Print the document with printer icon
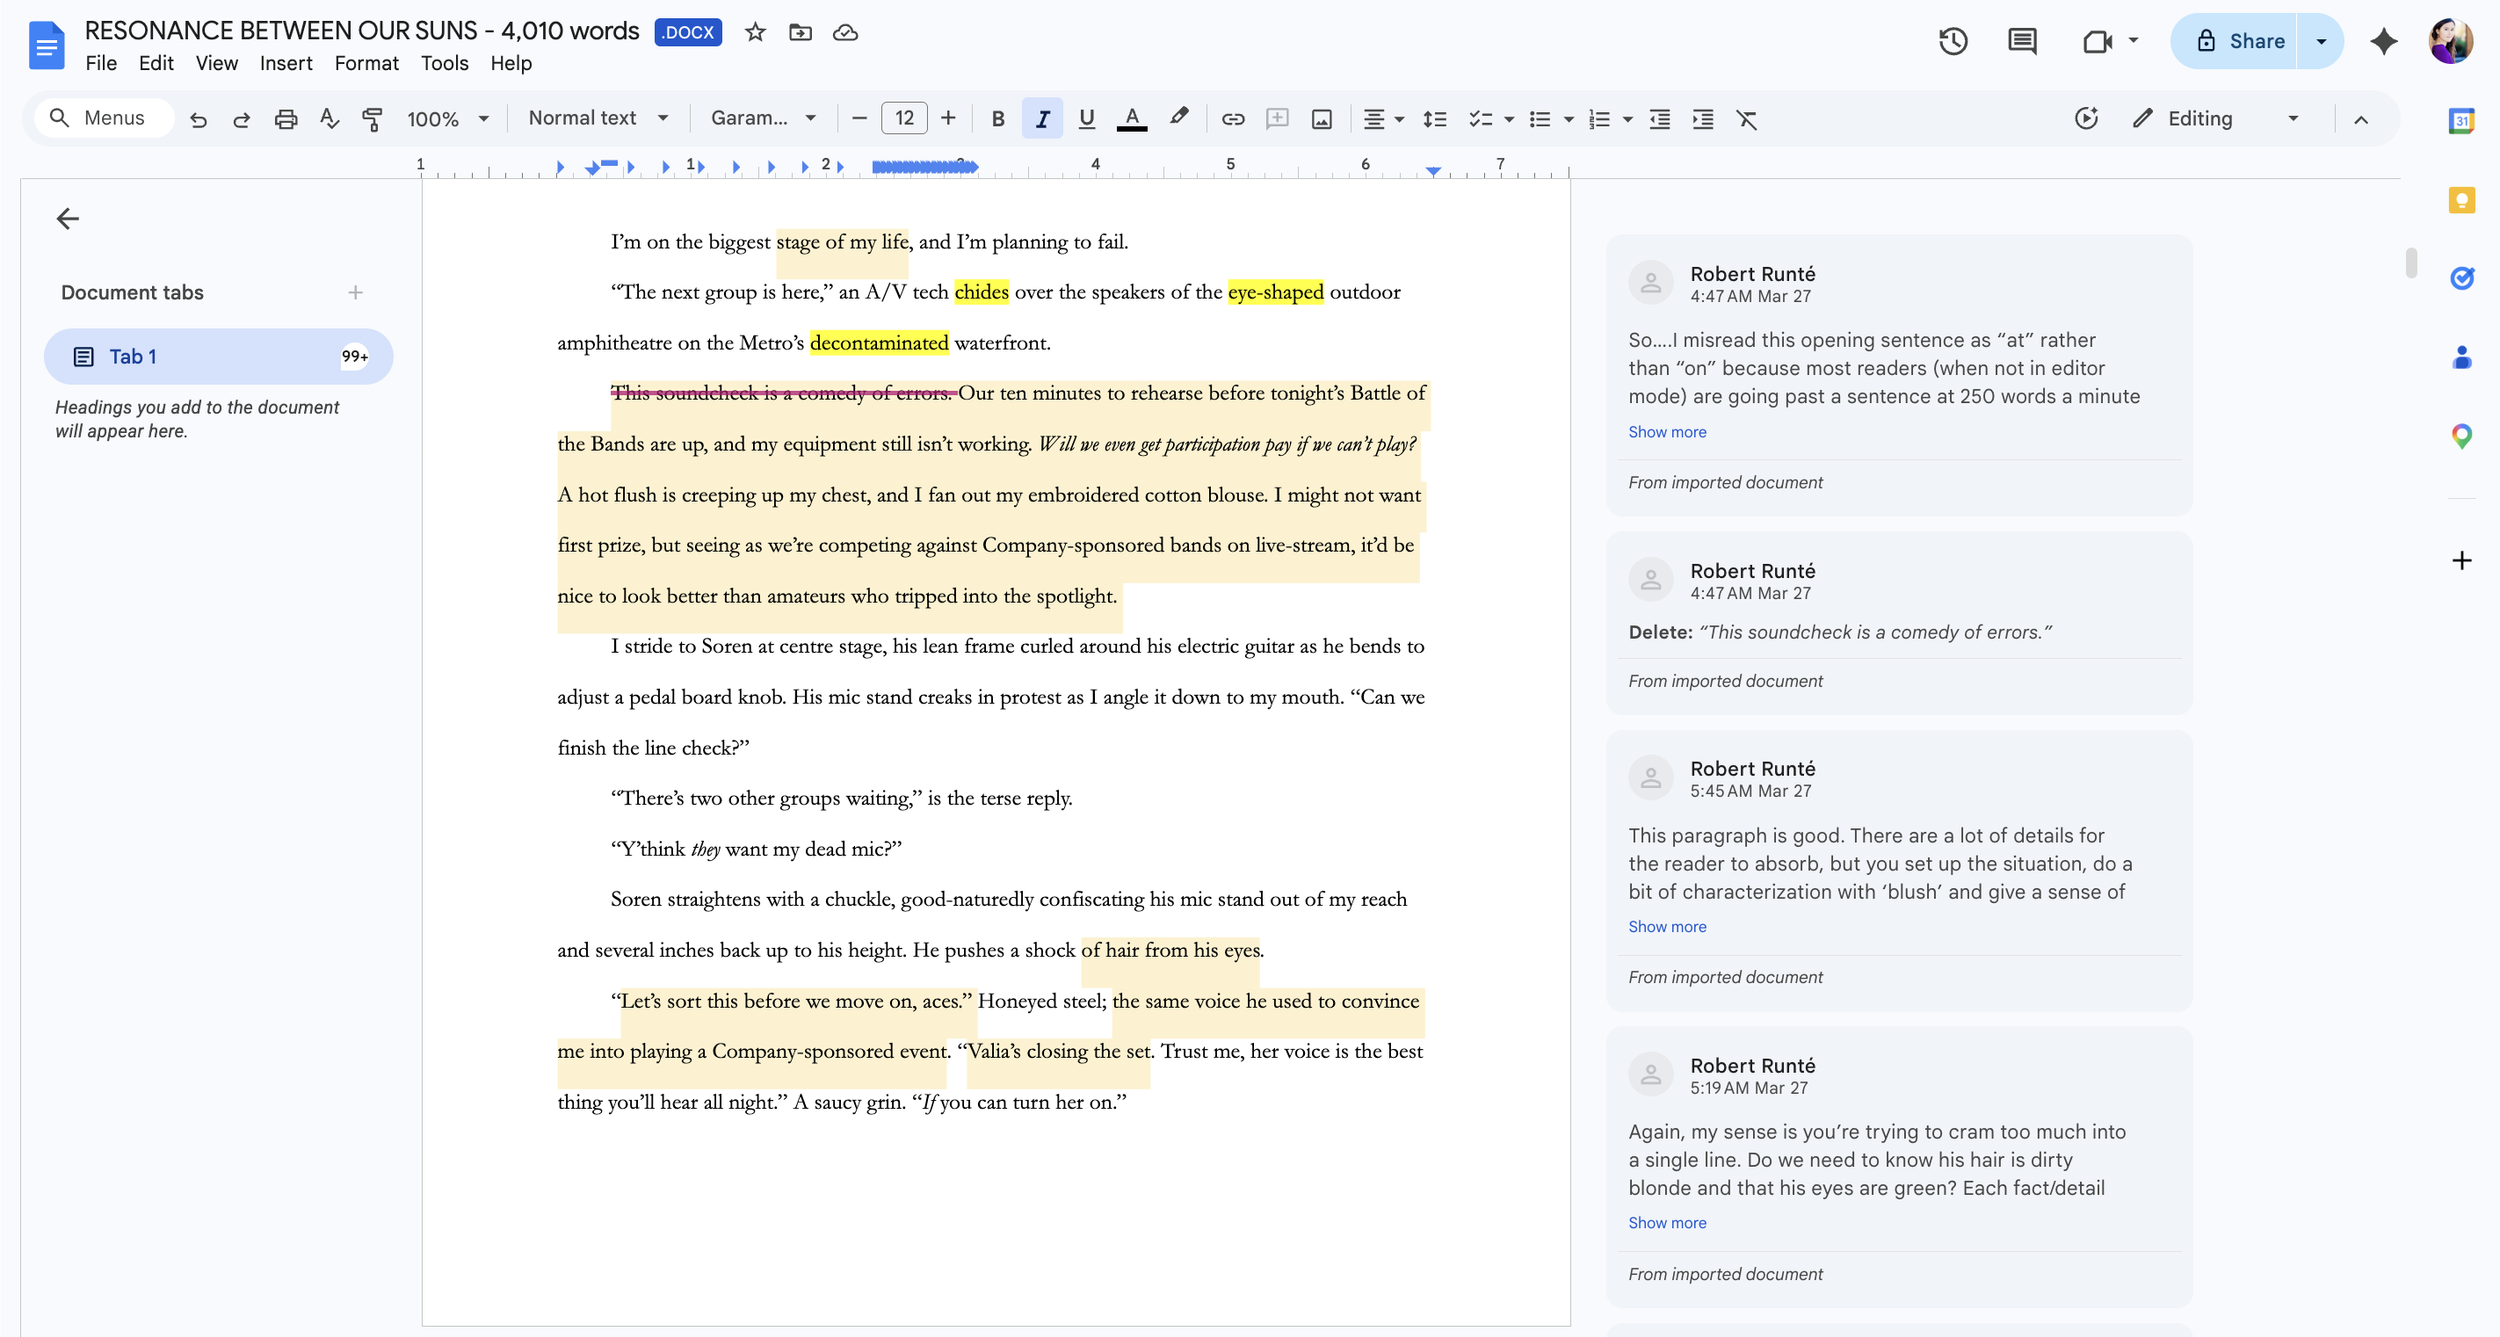Image resolution: width=2500 pixels, height=1337 pixels. pyautogui.click(x=286, y=119)
